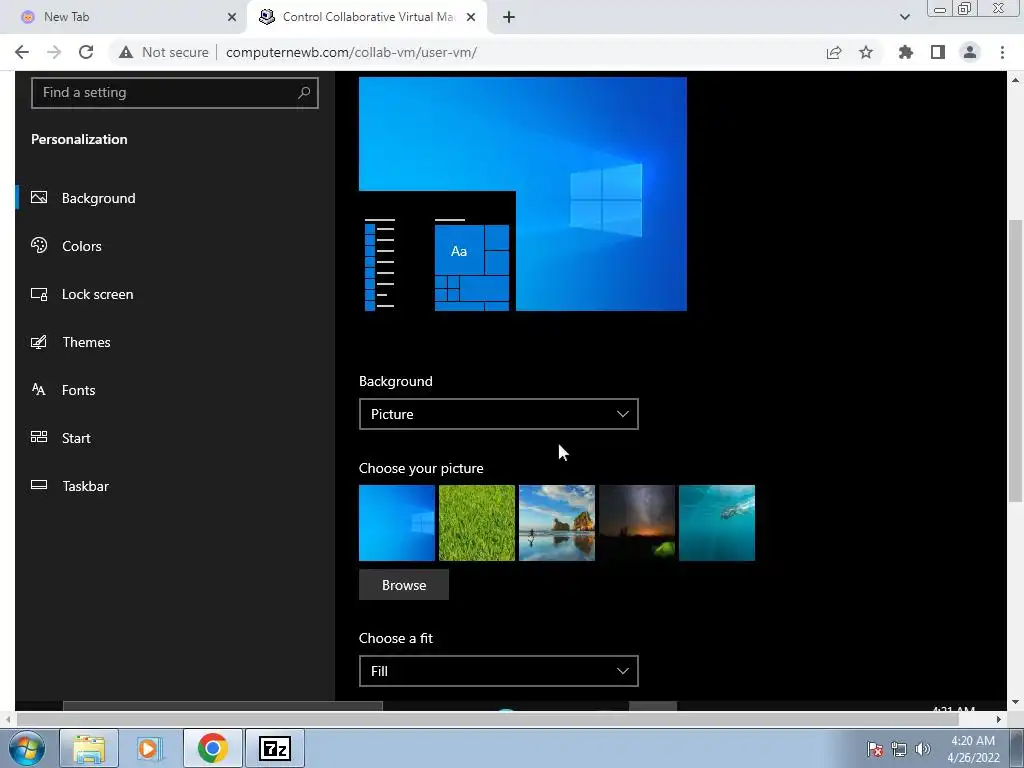This screenshot has width=1024, height=768.
Task: Click the Start tiles icon
Action: click(x=39, y=437)
